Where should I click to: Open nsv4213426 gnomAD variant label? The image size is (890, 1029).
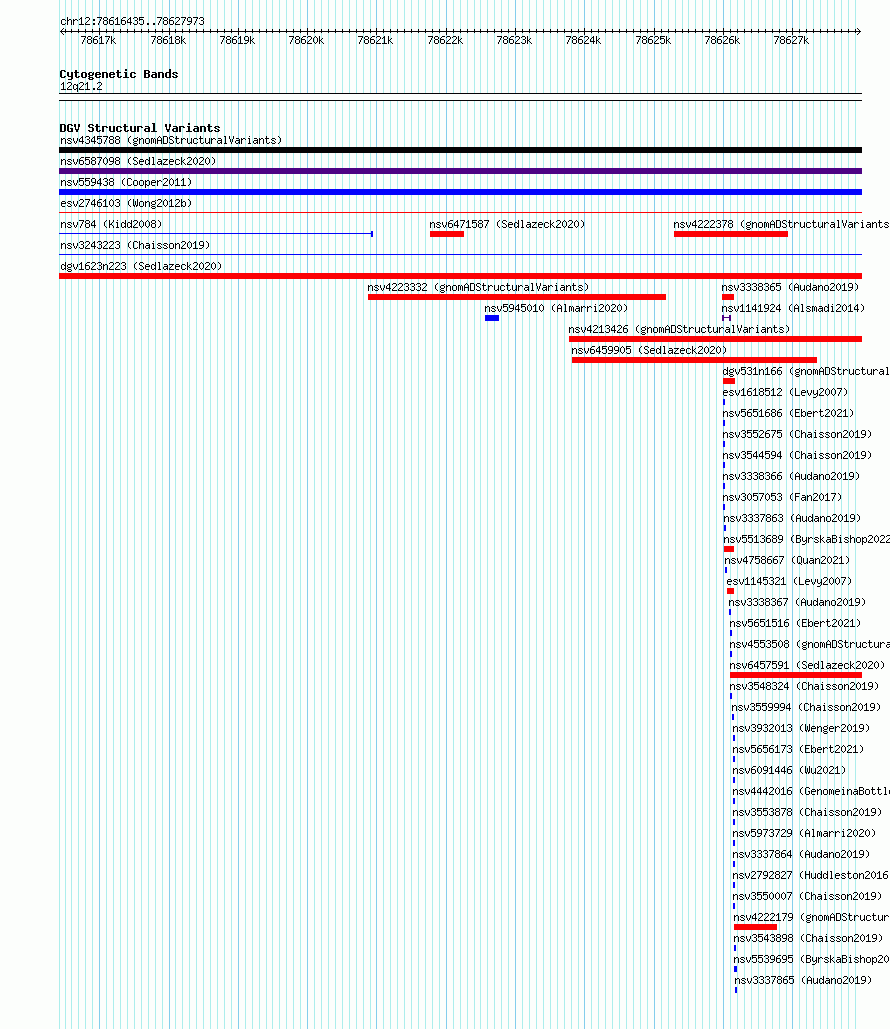click(679, 329)
